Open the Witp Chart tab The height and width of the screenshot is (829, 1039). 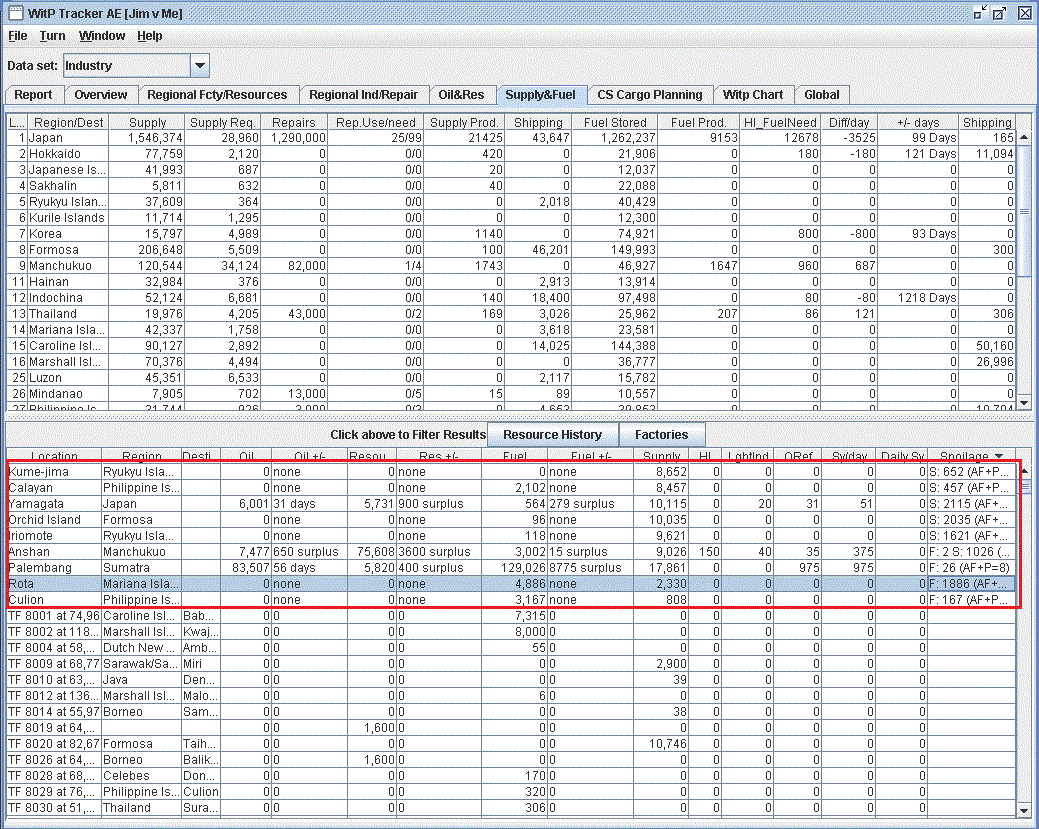click(753, 95)
